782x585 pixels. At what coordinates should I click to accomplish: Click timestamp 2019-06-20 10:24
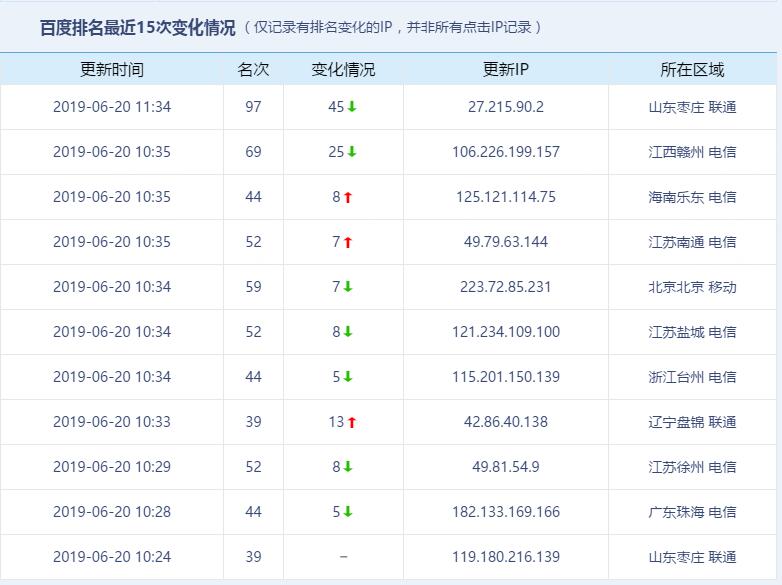tap(112, 557)
